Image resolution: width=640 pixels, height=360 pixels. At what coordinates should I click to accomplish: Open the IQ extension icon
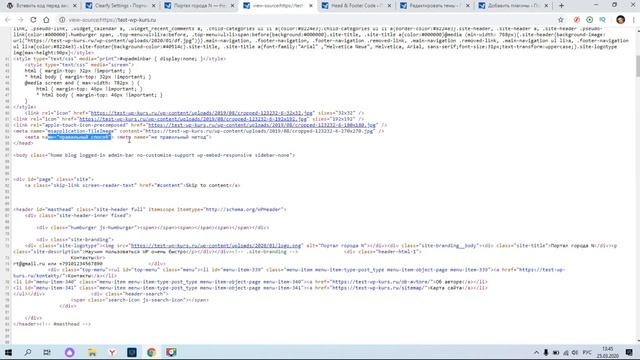(x=602, y=20)
